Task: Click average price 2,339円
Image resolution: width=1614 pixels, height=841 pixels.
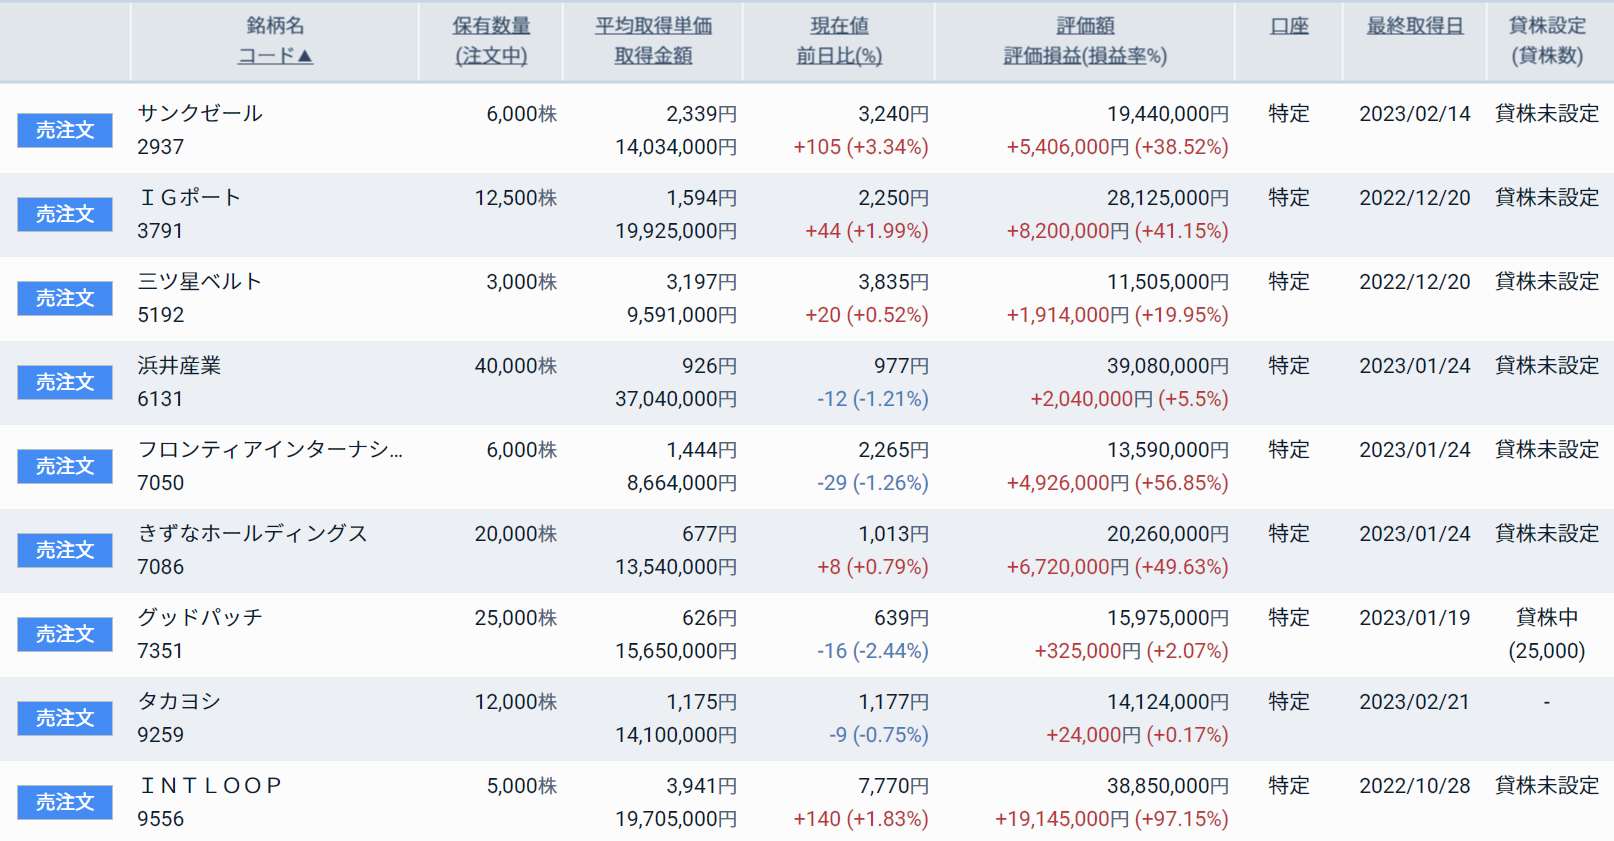Action: point(702,114)
